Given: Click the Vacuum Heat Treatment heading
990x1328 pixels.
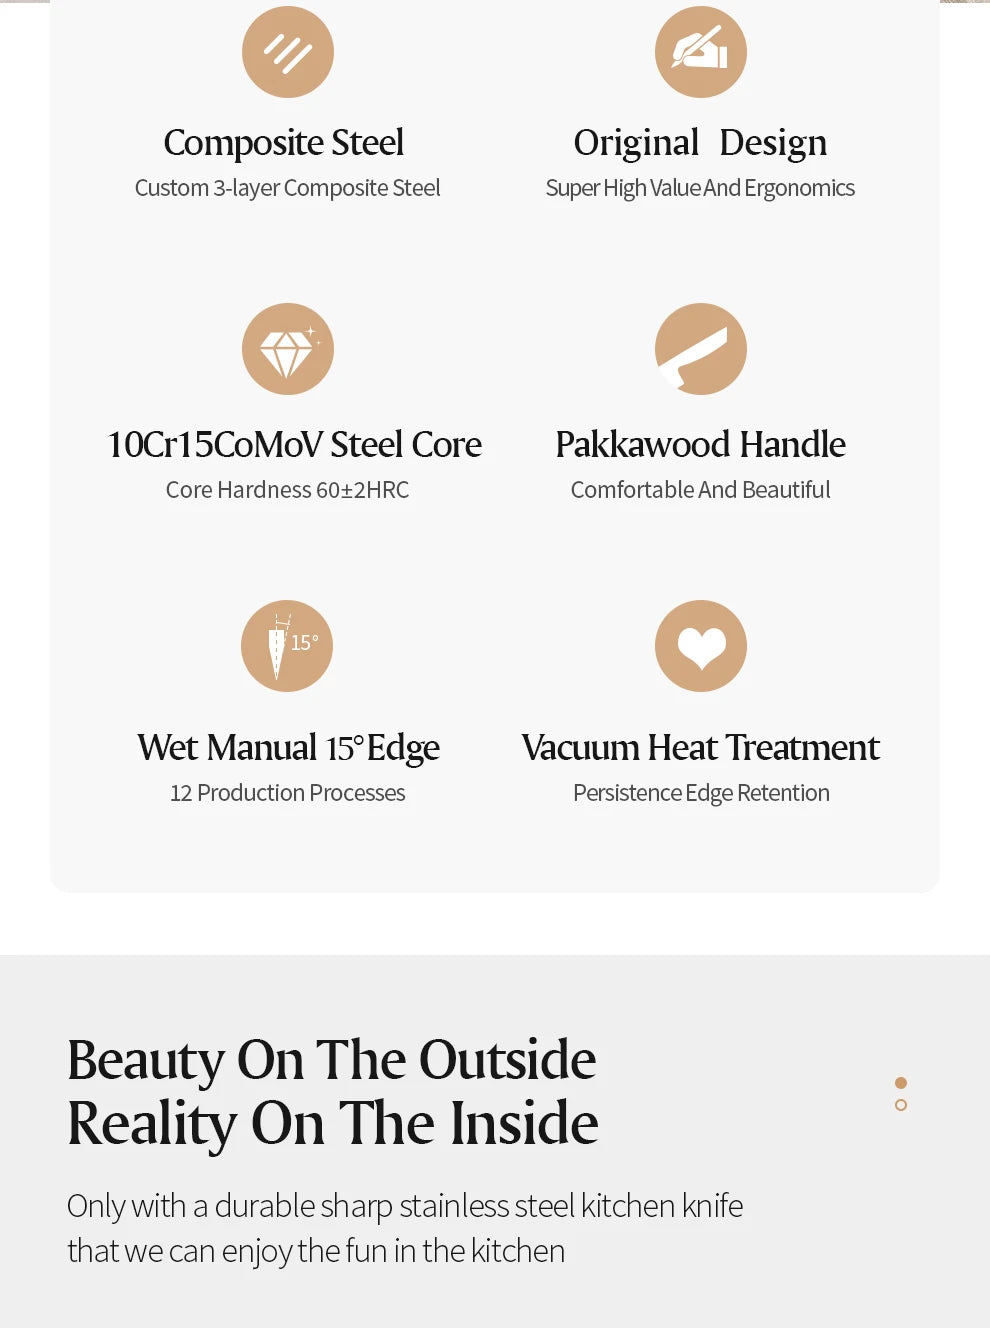Looking at the screenshot, I should [x=700, y=748].
